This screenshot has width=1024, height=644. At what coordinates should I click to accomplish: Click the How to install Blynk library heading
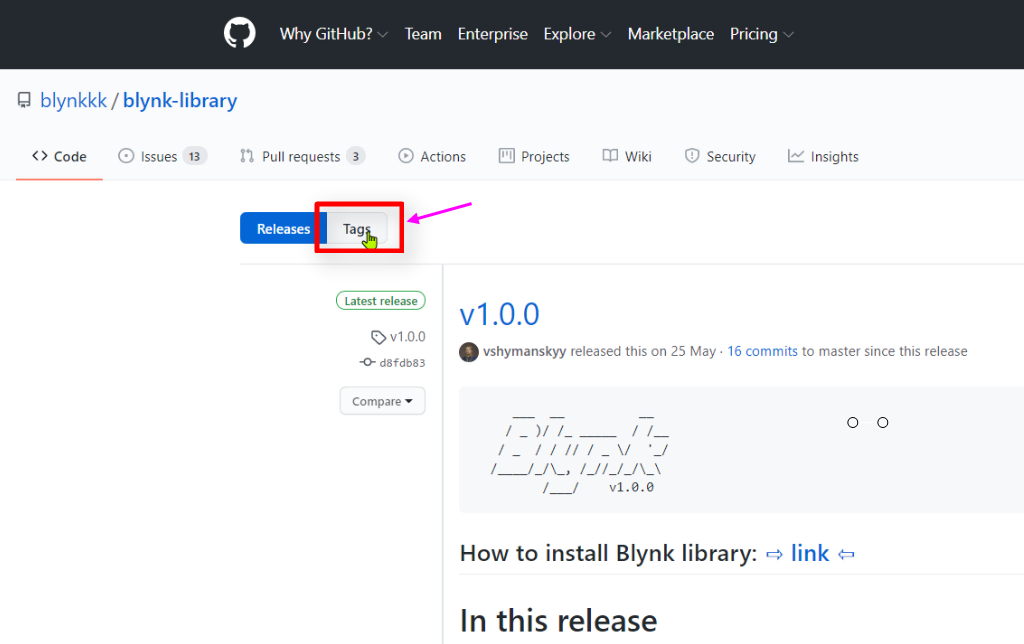click(608, 553)
